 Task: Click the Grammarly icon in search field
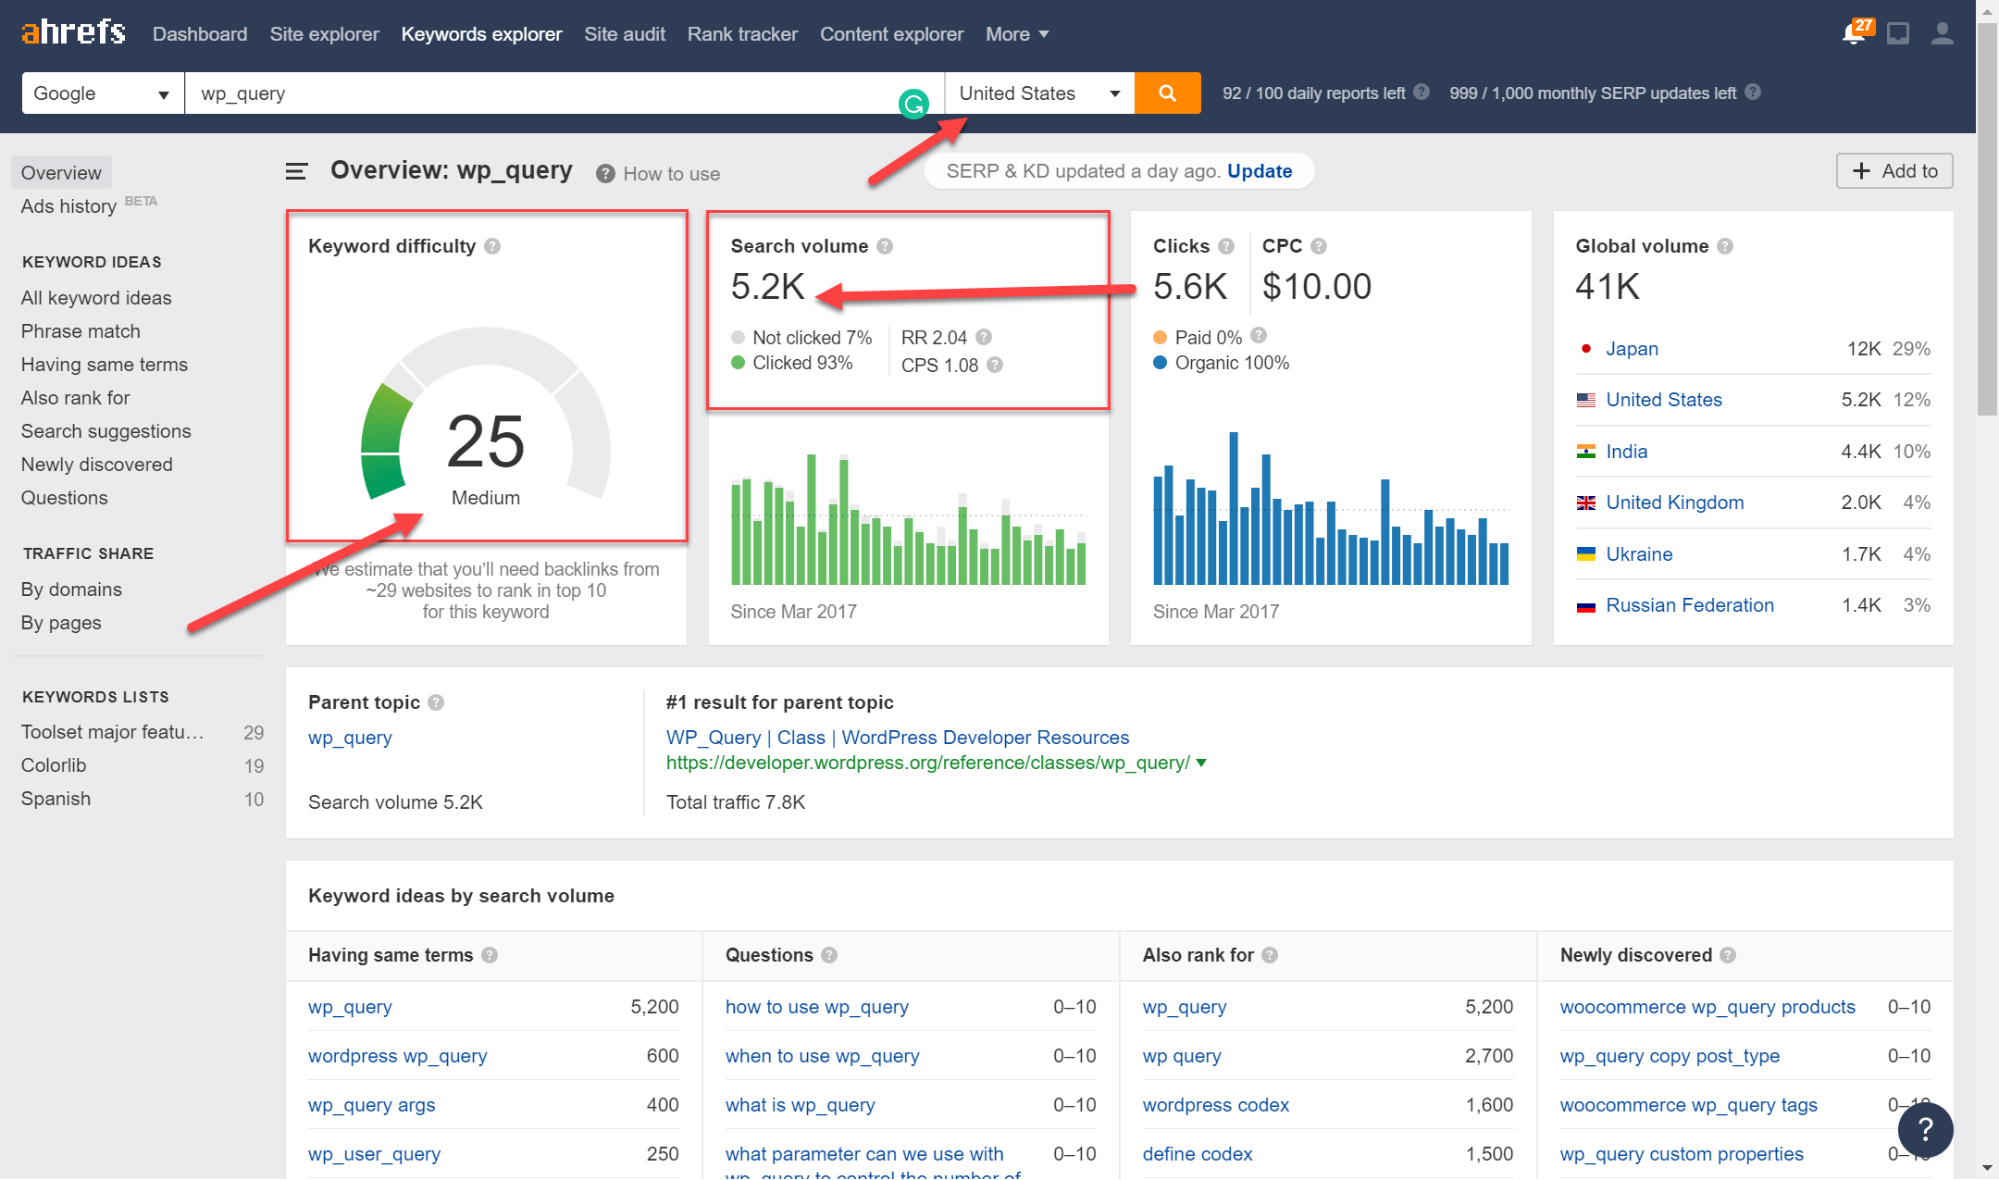pos(913,103)
